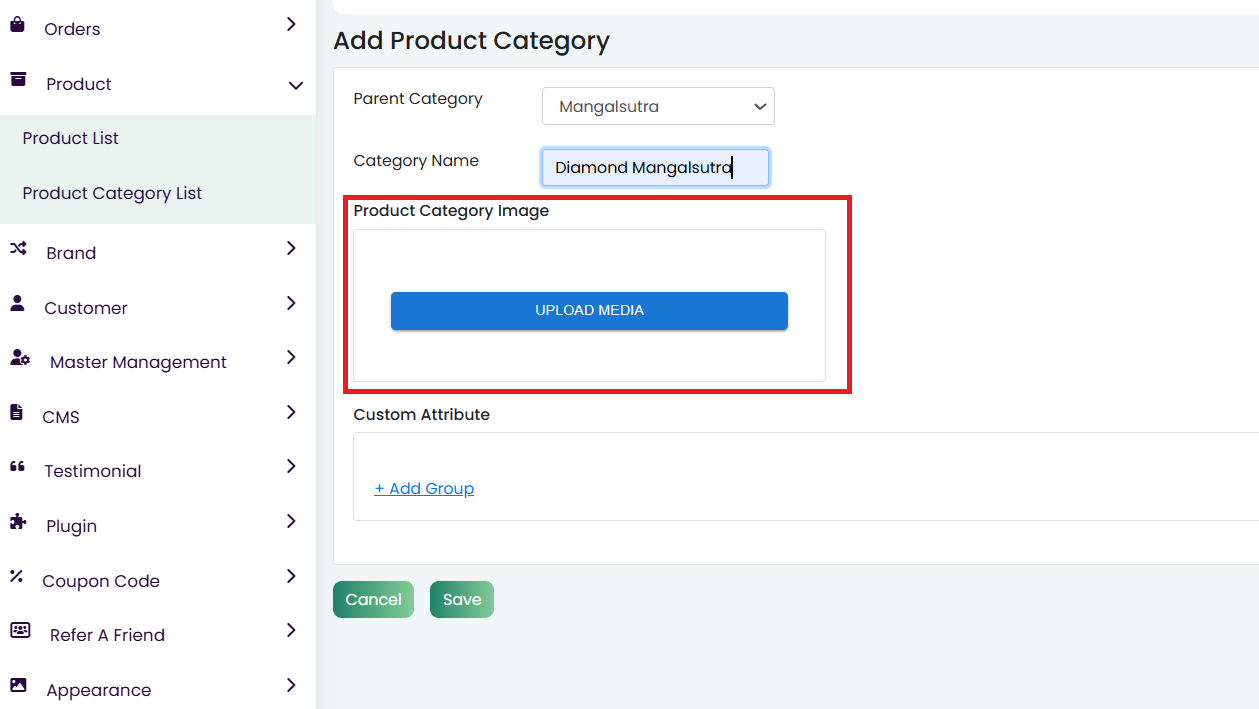1259x709 pixels.
Task: Click the Appearance image icon
Action: point(18,686)
